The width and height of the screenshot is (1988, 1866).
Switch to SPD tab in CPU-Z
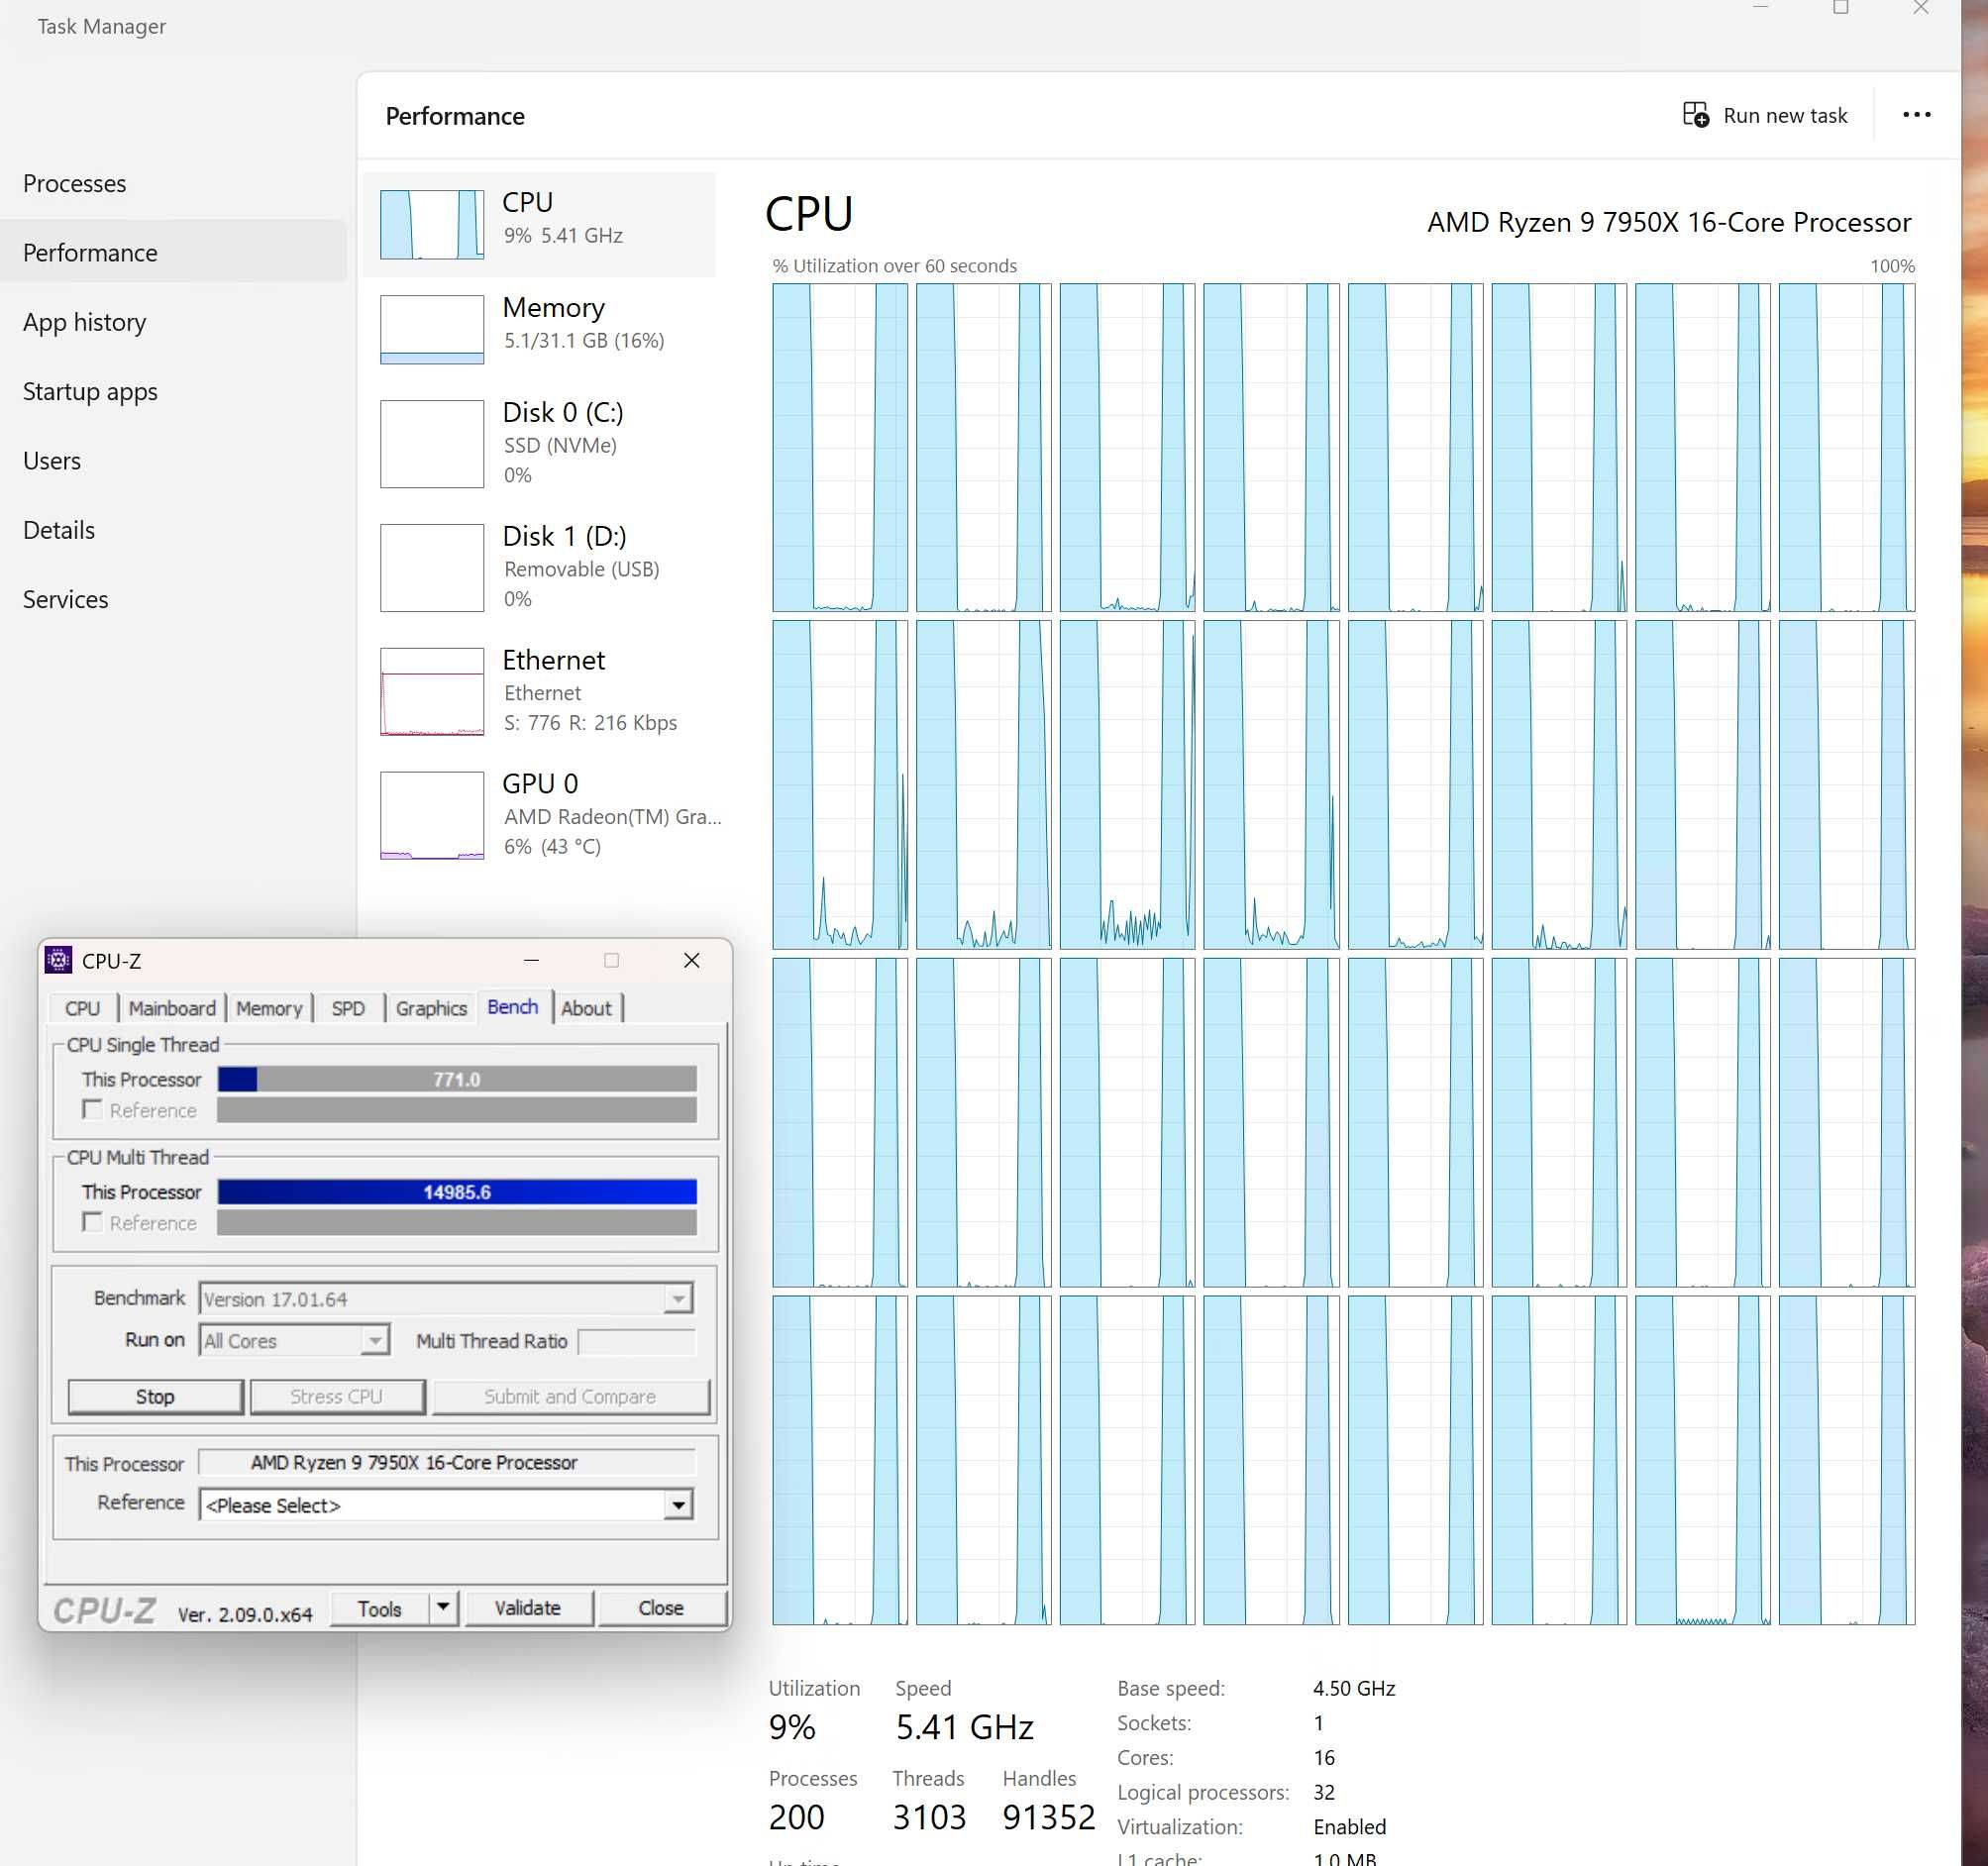348,1008
